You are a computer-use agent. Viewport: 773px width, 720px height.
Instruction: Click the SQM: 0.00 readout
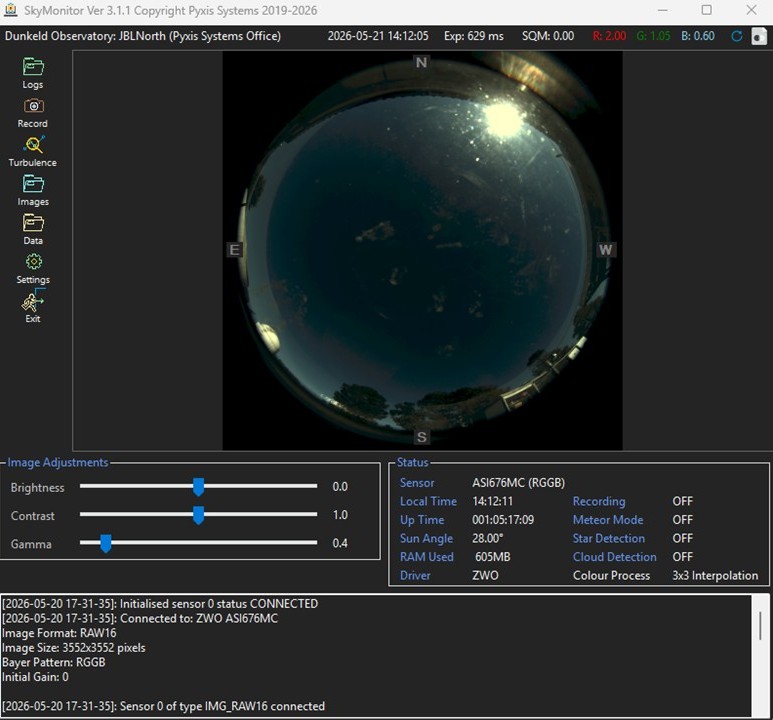548,36
